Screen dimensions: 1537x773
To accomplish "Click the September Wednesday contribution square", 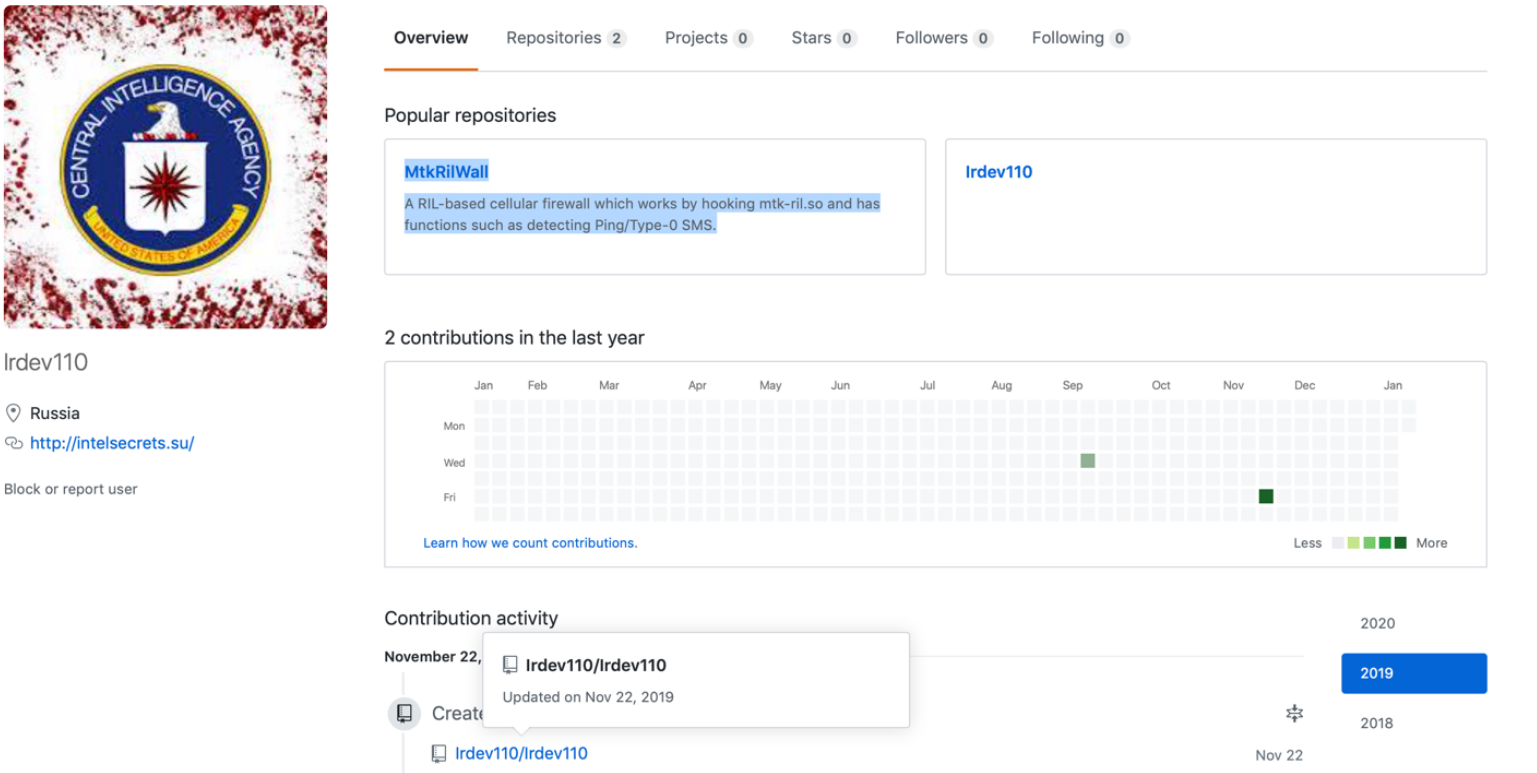I will [x=1088, y=461].
